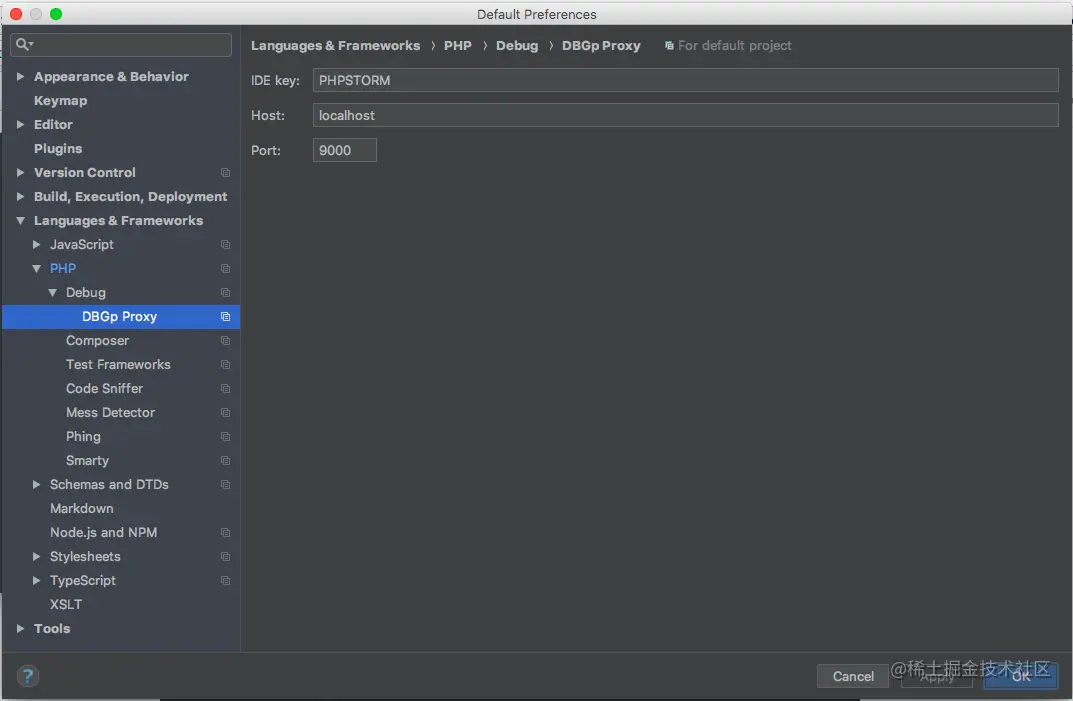Expand the Tools section arrow
The height and width of the screenshot is (701, 1073).
click(21, 628)
